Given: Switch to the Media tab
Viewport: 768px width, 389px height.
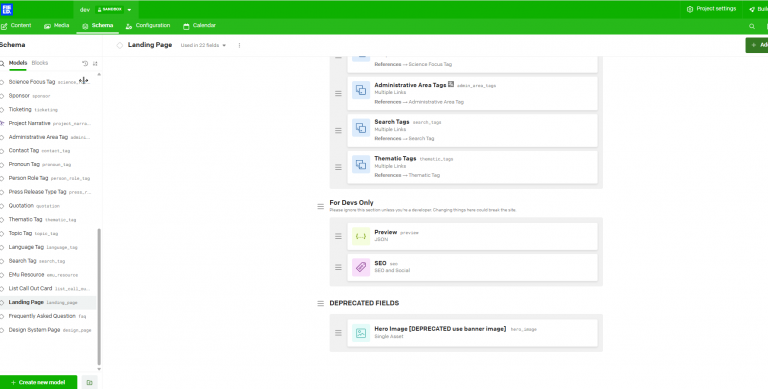Looking at the screenshot, I should click(56, 25).
